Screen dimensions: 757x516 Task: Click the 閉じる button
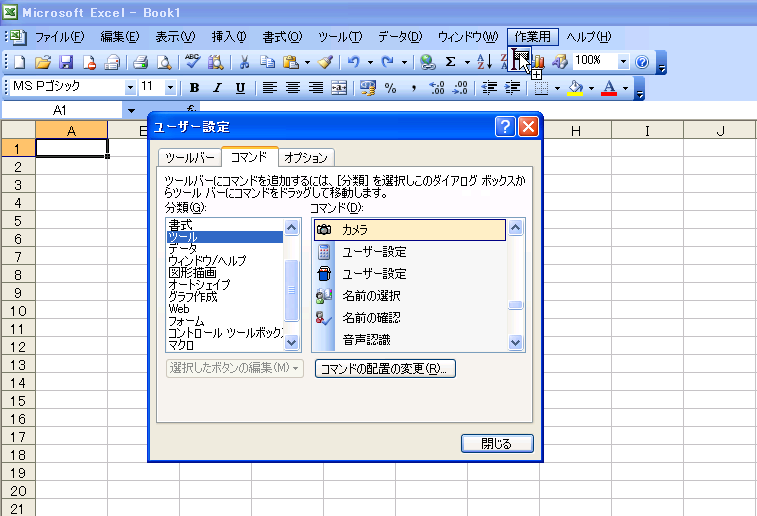tap(497, 444)
